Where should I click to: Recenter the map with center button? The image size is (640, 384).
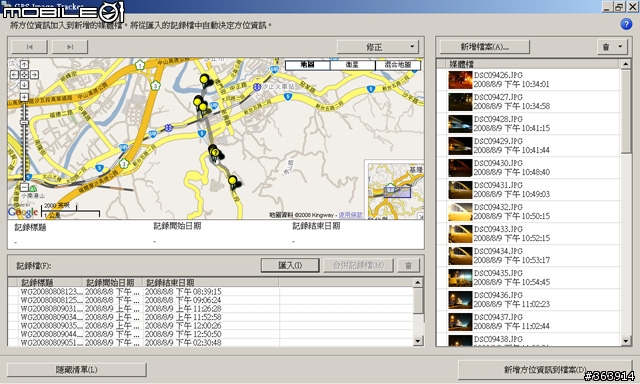pos(24,75)
